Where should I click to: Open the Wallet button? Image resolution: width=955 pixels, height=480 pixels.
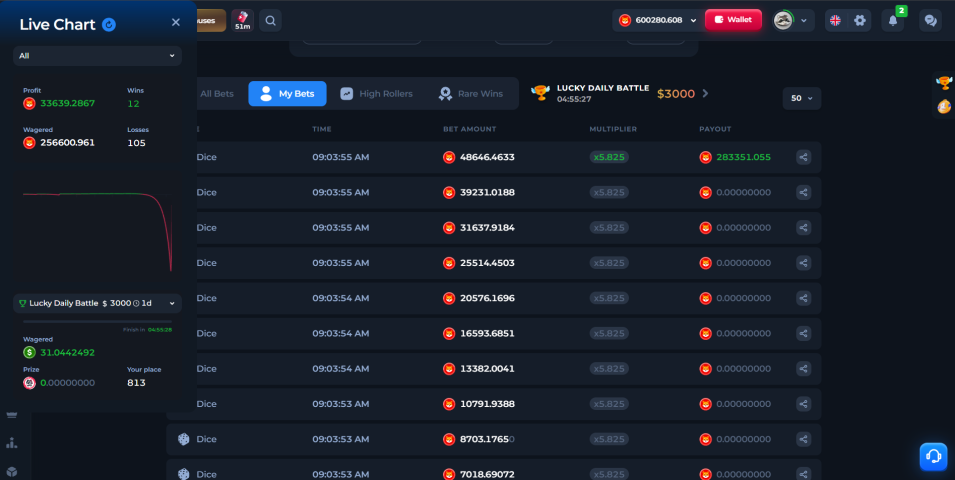coord(733,19)
